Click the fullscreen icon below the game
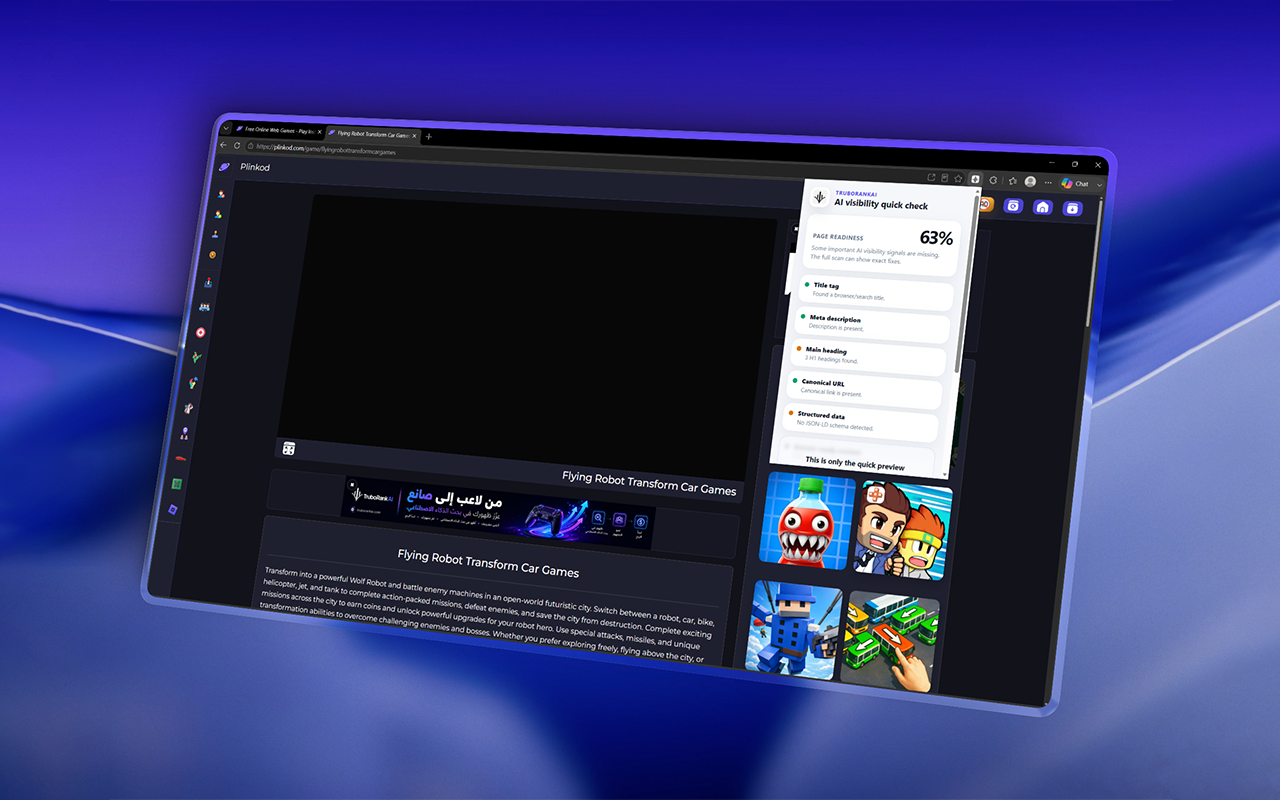Viewport: 1280px width, 800px height. (288, 449)
